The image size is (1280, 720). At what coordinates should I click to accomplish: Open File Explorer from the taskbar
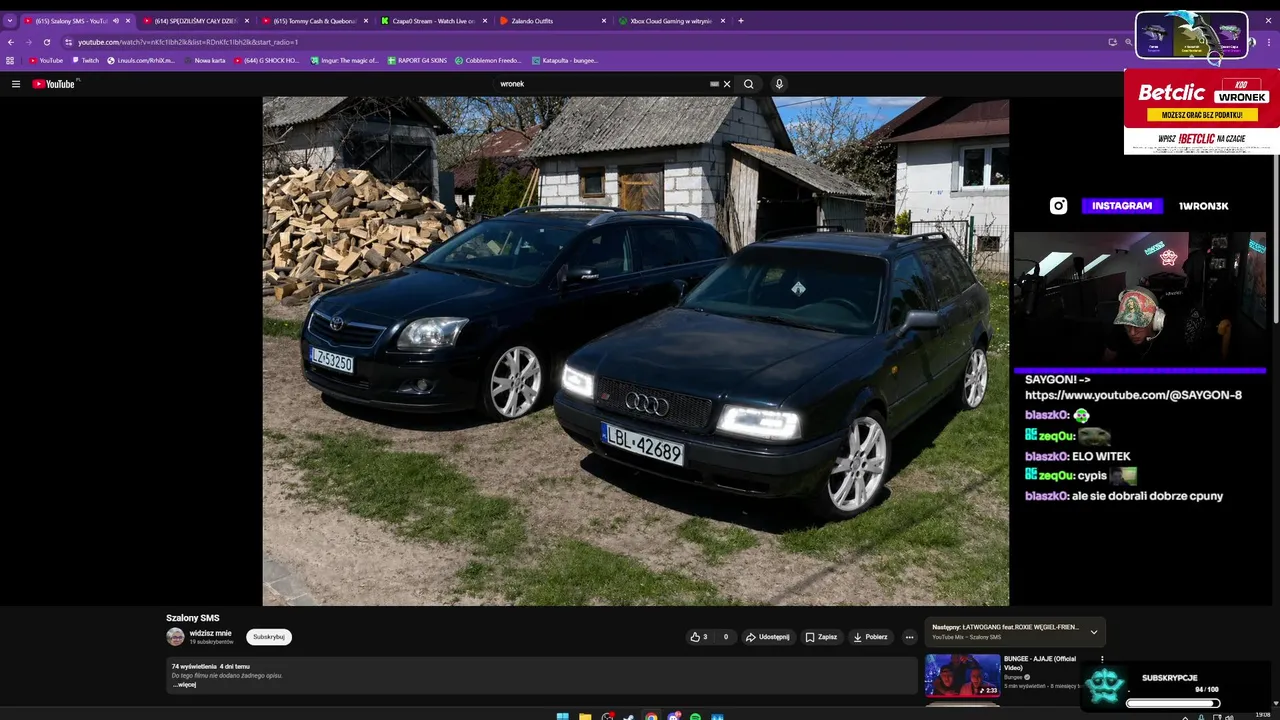[x=585, y=716]
